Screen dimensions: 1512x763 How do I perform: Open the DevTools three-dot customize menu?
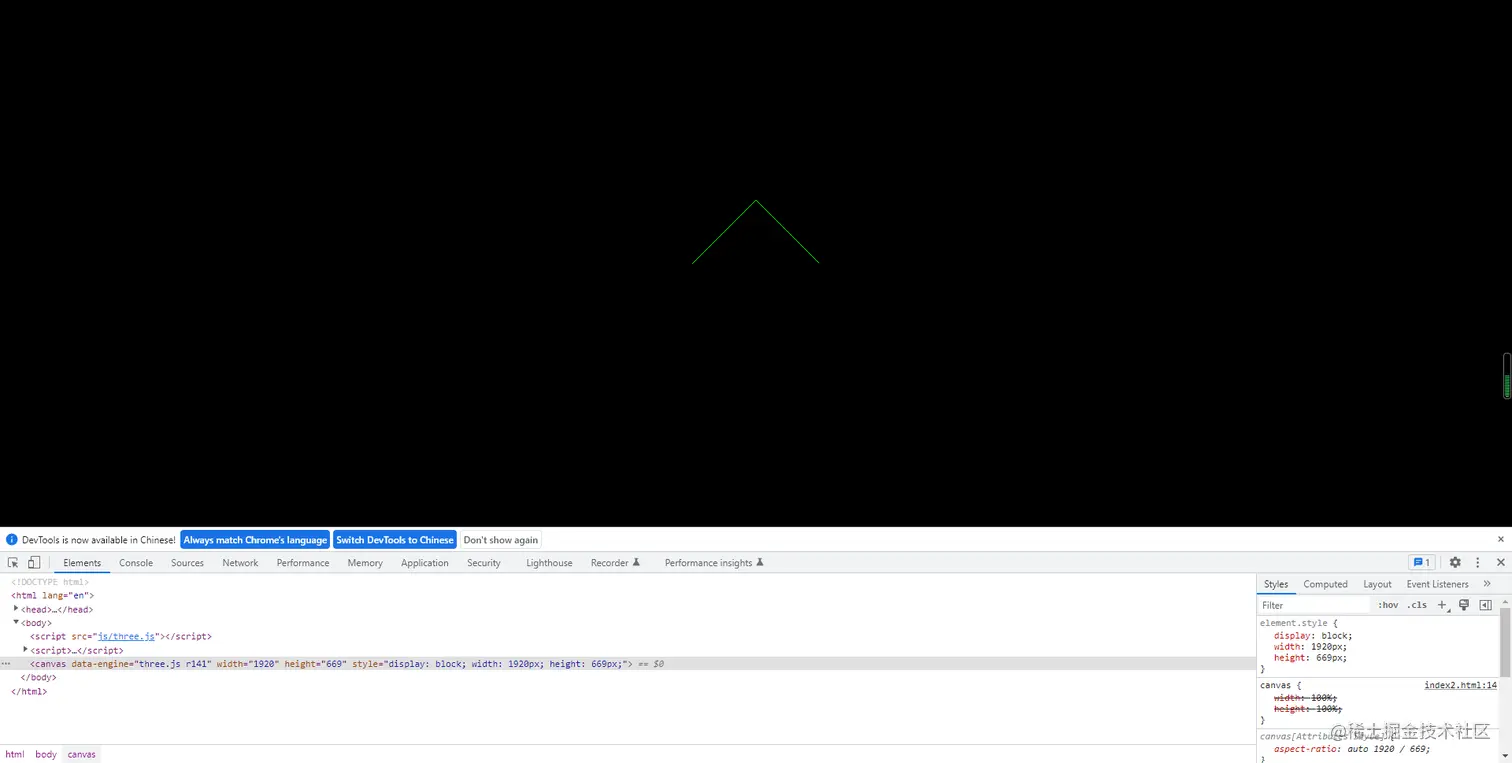[x=1478, y=563]
